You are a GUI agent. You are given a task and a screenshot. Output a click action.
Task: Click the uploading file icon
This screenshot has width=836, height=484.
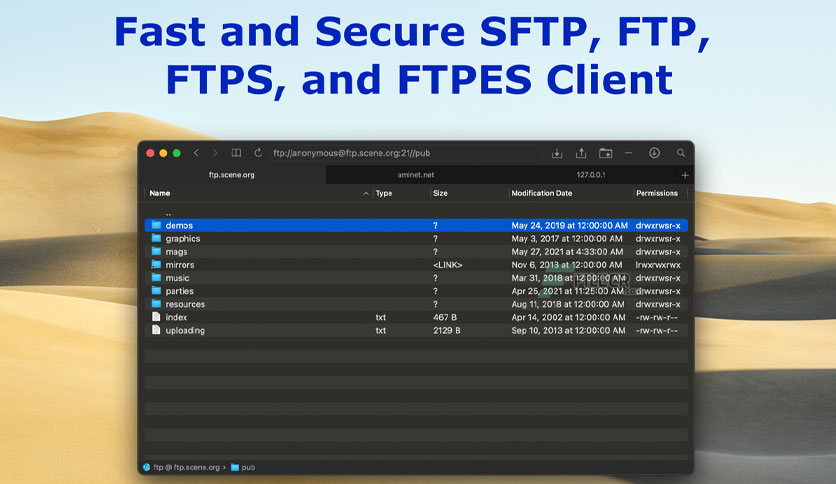pos(156,330)
